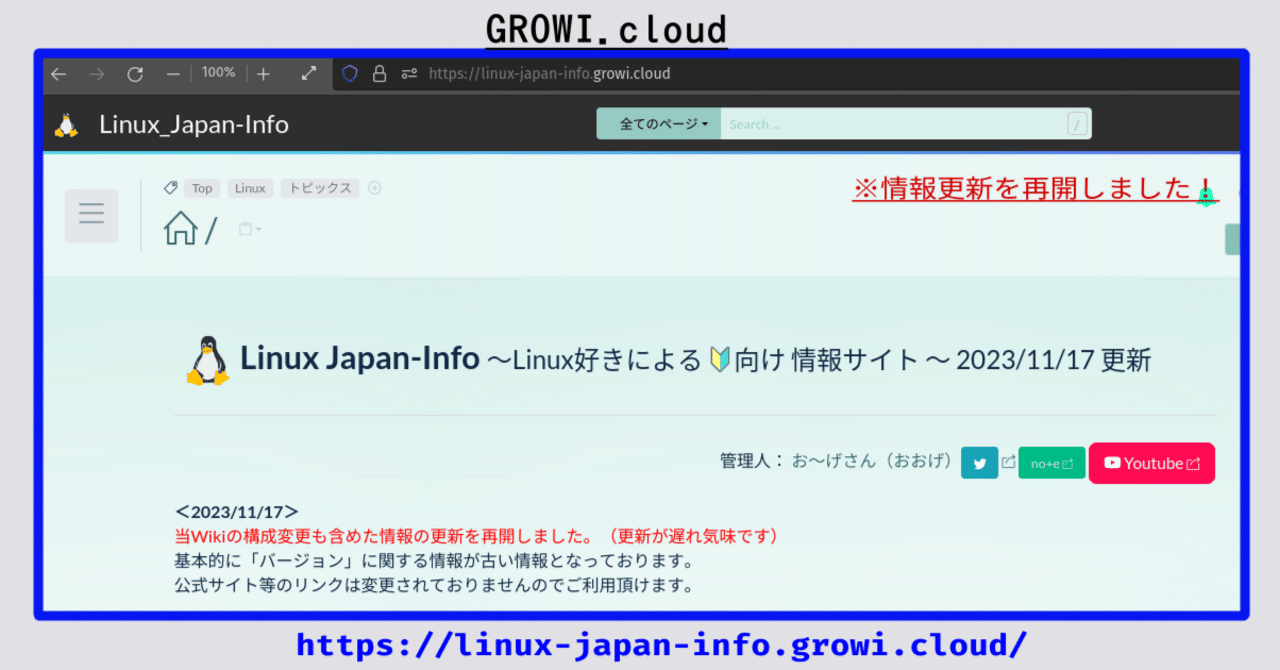Click the browser back arrow icon

(58, 73)
